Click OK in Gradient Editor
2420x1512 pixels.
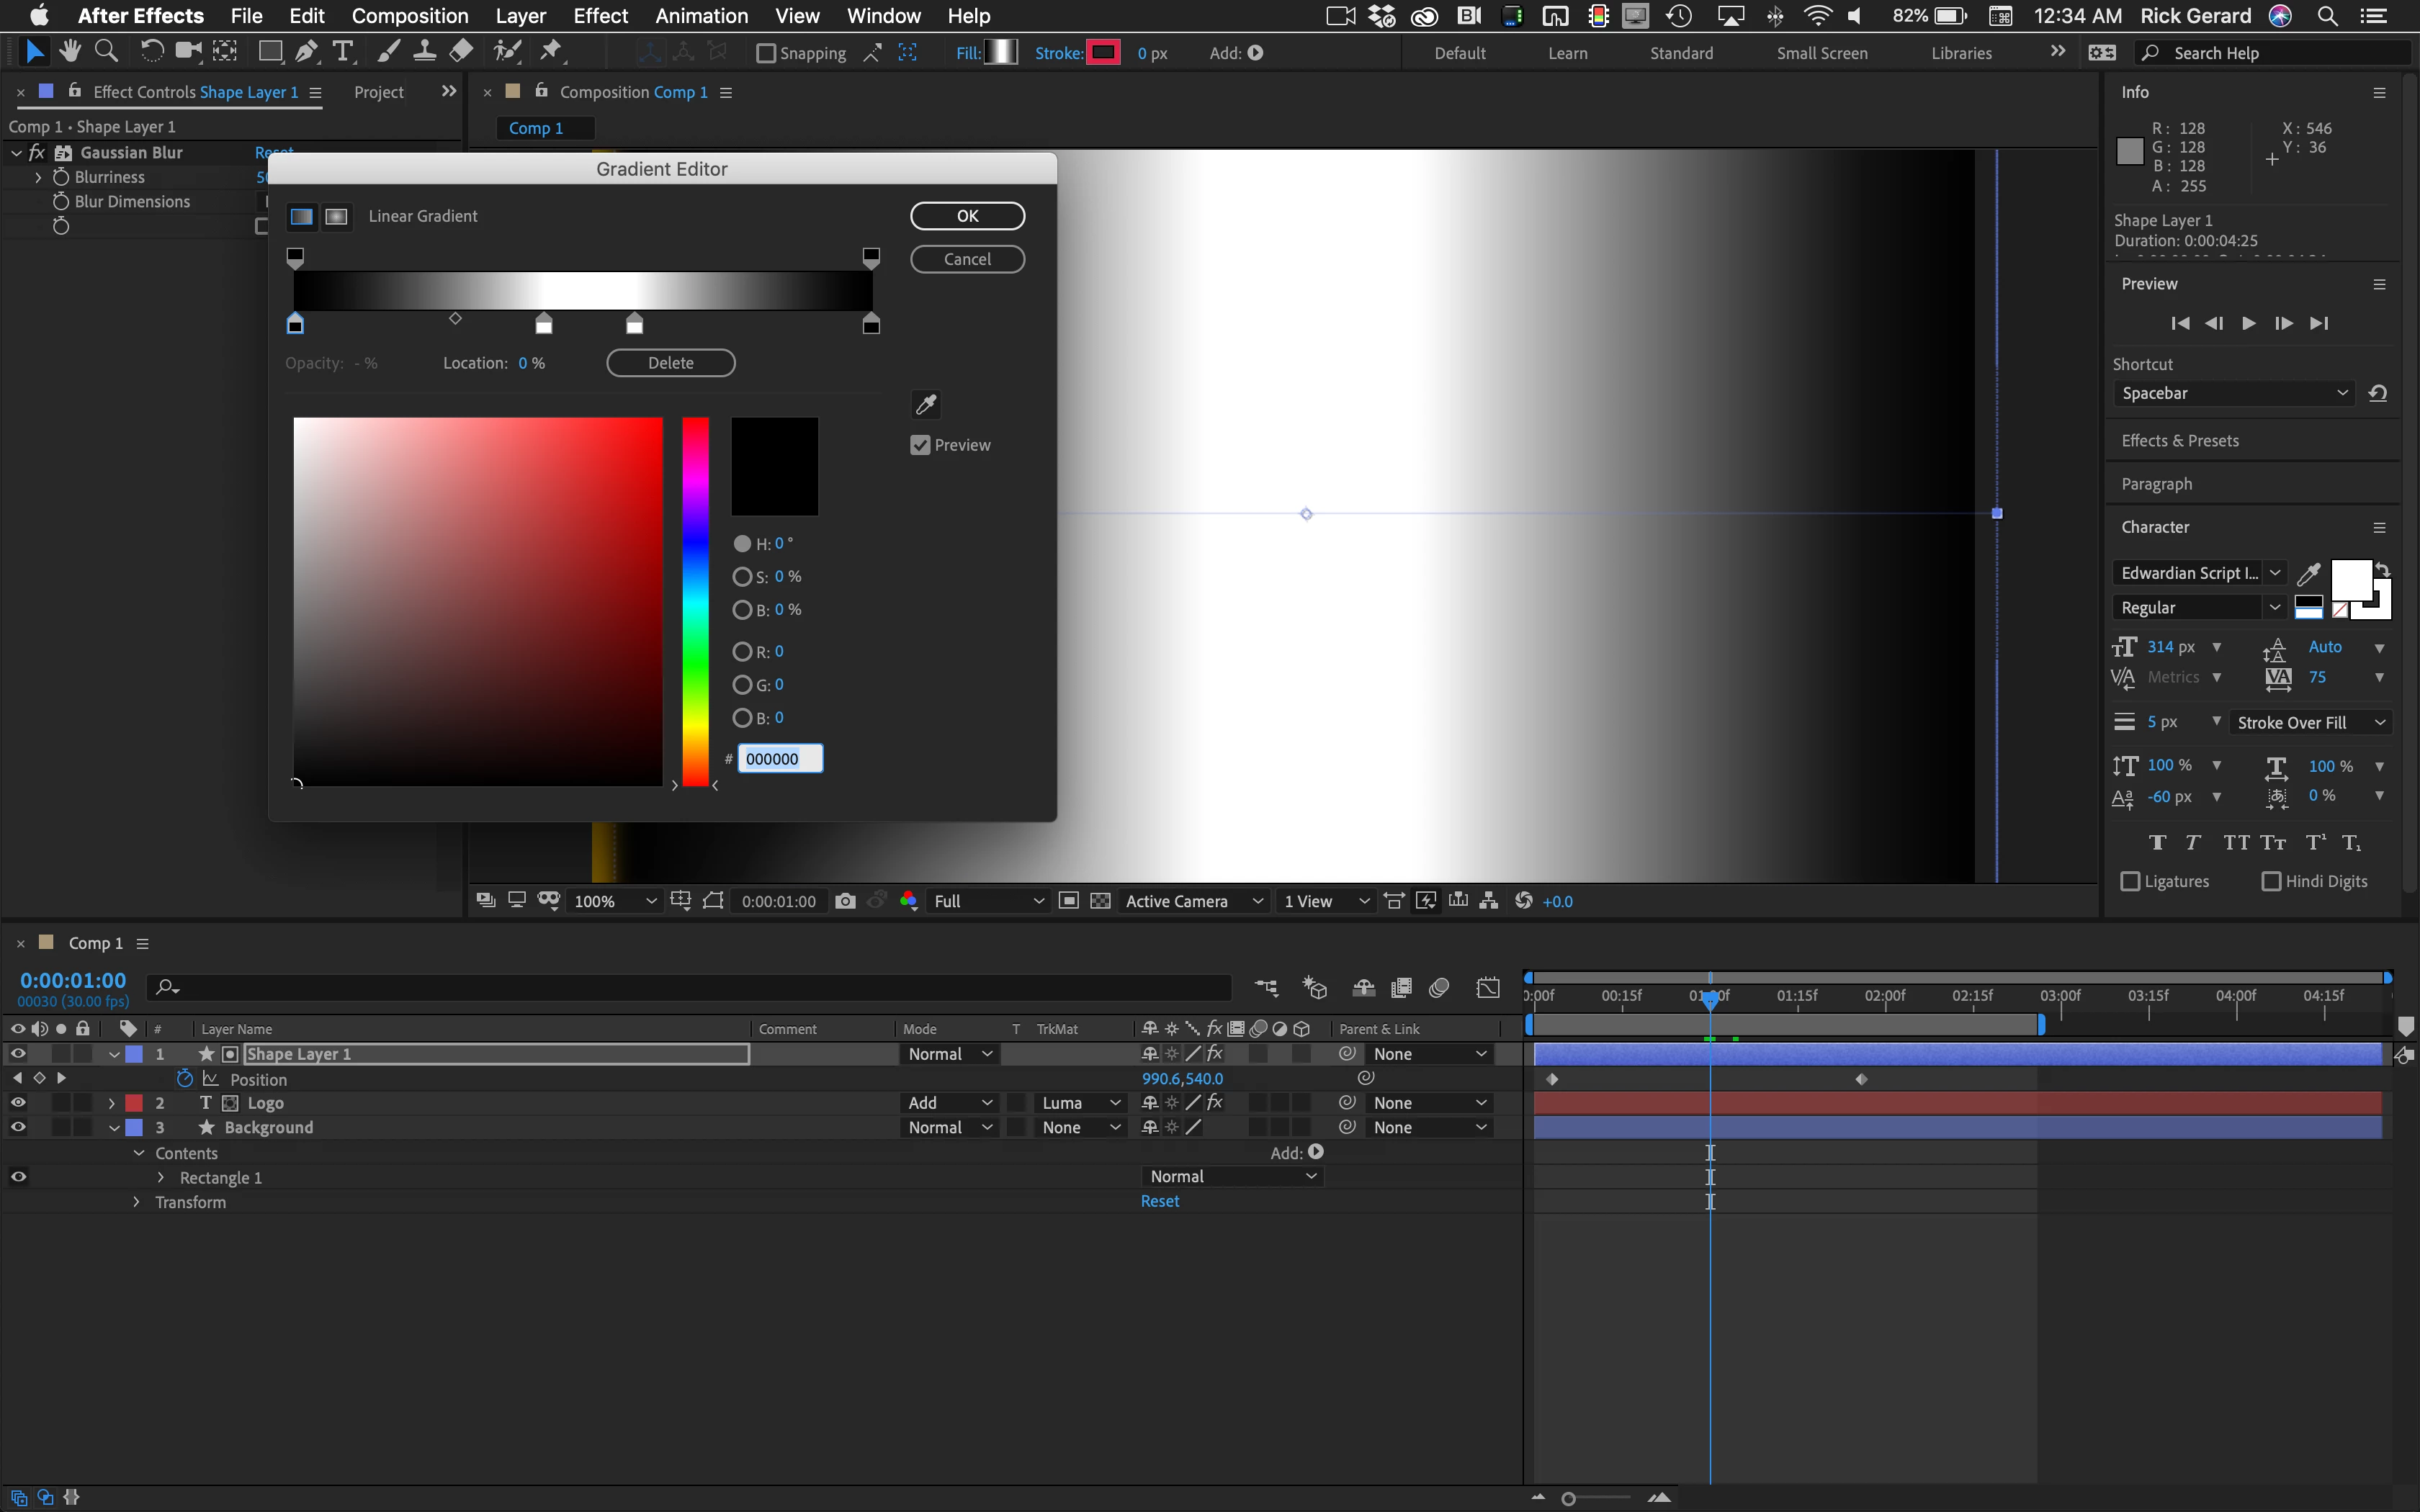967,216
